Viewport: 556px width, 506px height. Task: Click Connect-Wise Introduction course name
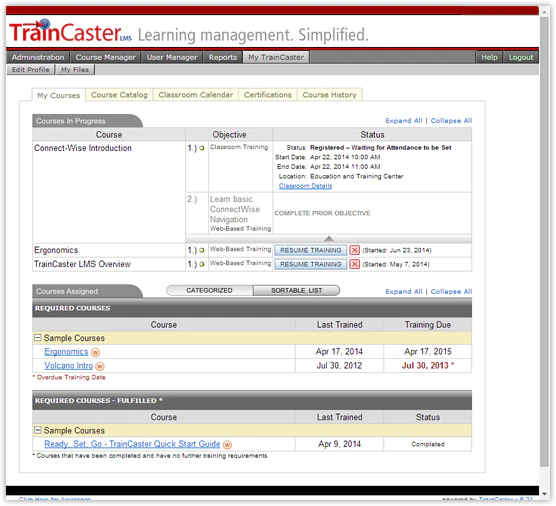(x=83, y=148)
